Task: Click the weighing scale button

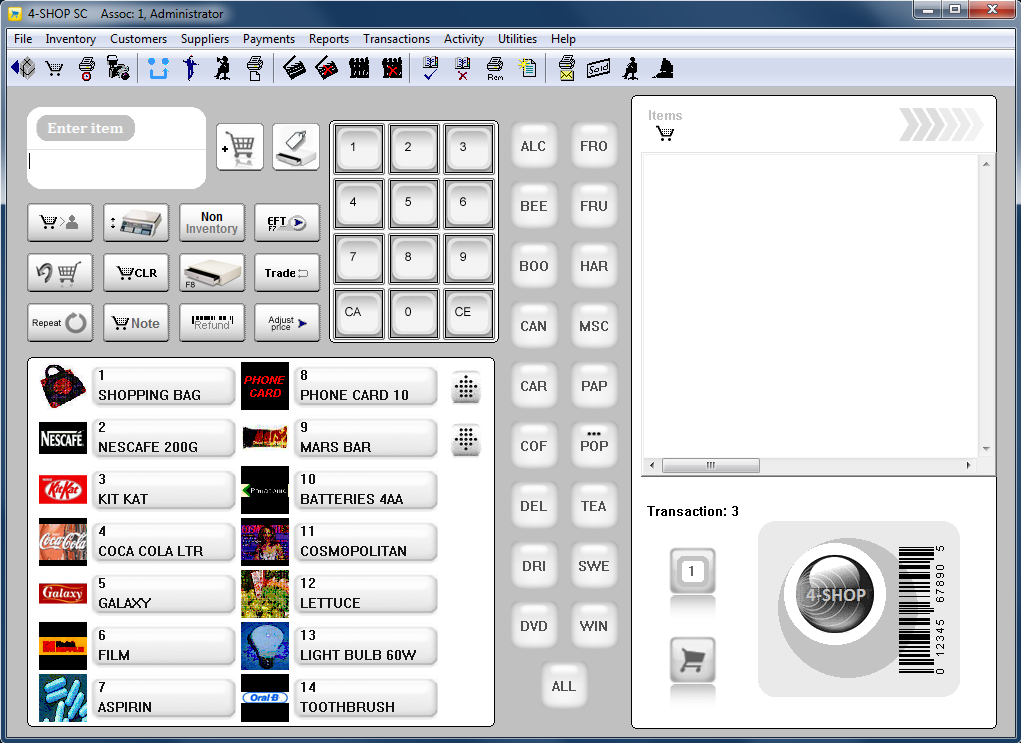Action: pyautogui.click(x=136, y=223)
